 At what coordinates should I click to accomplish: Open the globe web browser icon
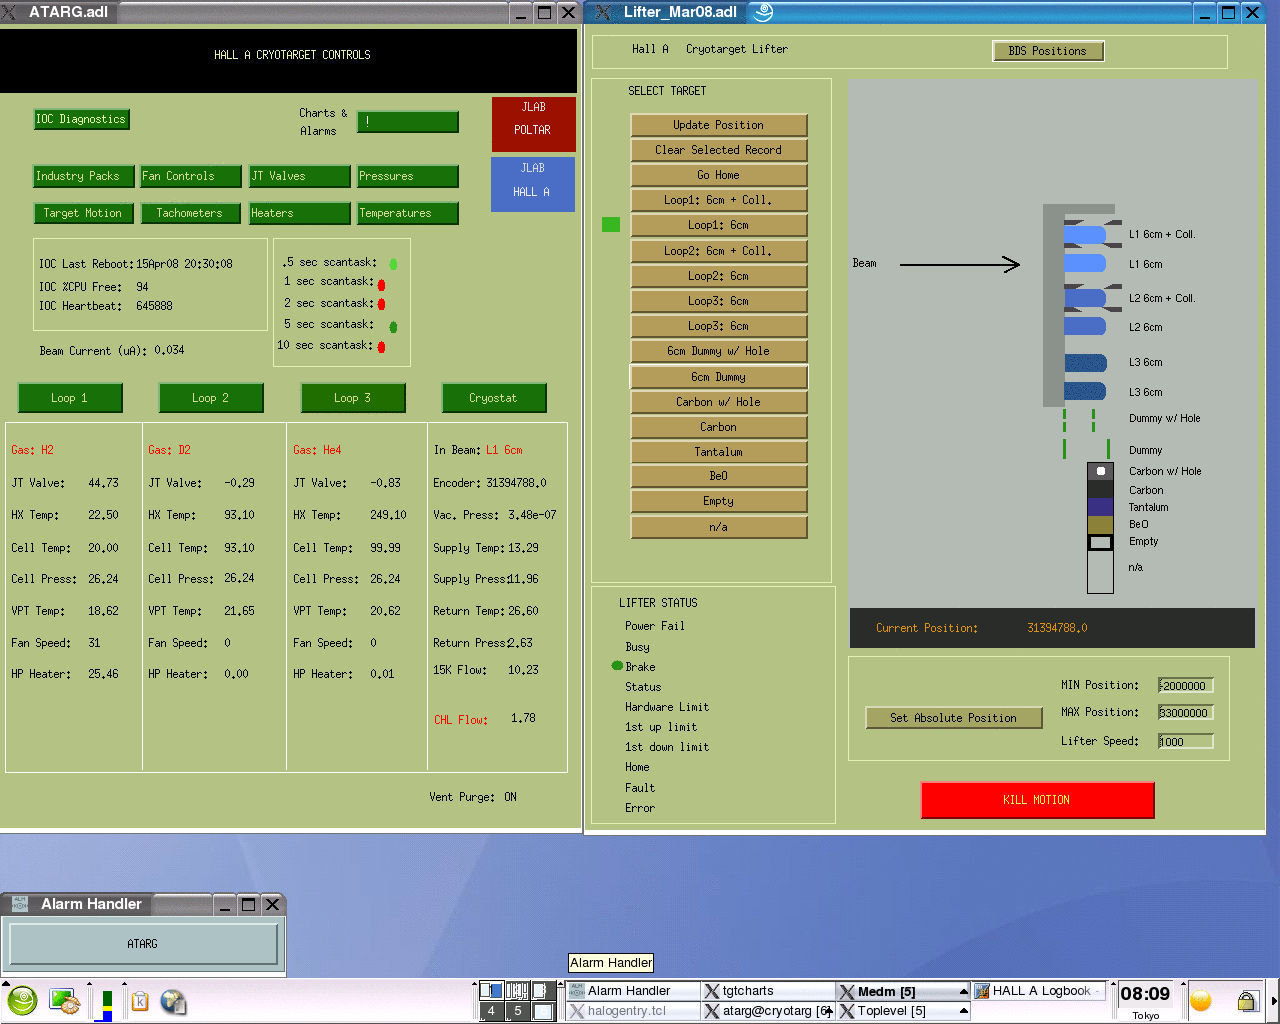pyautogui.click(x=173, y=1001)
